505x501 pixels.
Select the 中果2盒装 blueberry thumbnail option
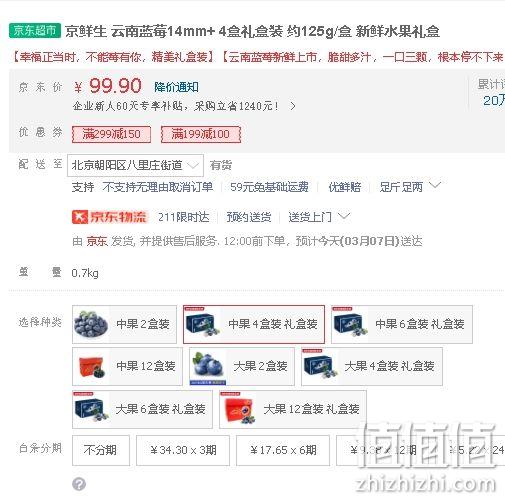click(124, 324)
